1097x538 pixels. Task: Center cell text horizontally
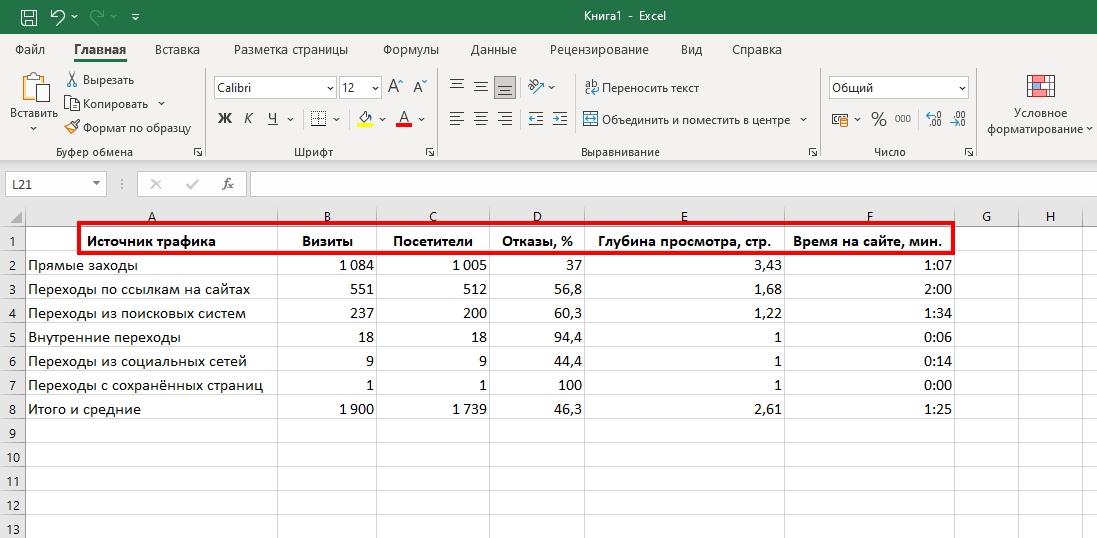click(x=481, y=119)
